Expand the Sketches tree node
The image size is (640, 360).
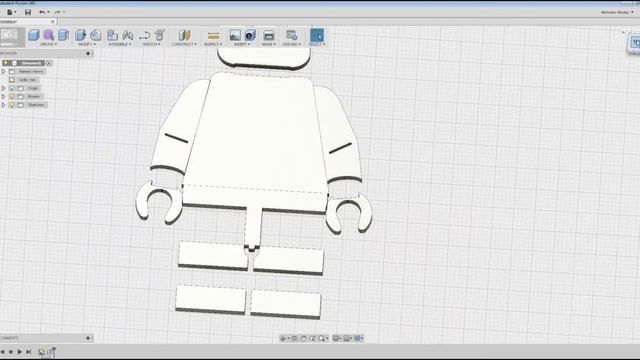(x=4, y=105)
